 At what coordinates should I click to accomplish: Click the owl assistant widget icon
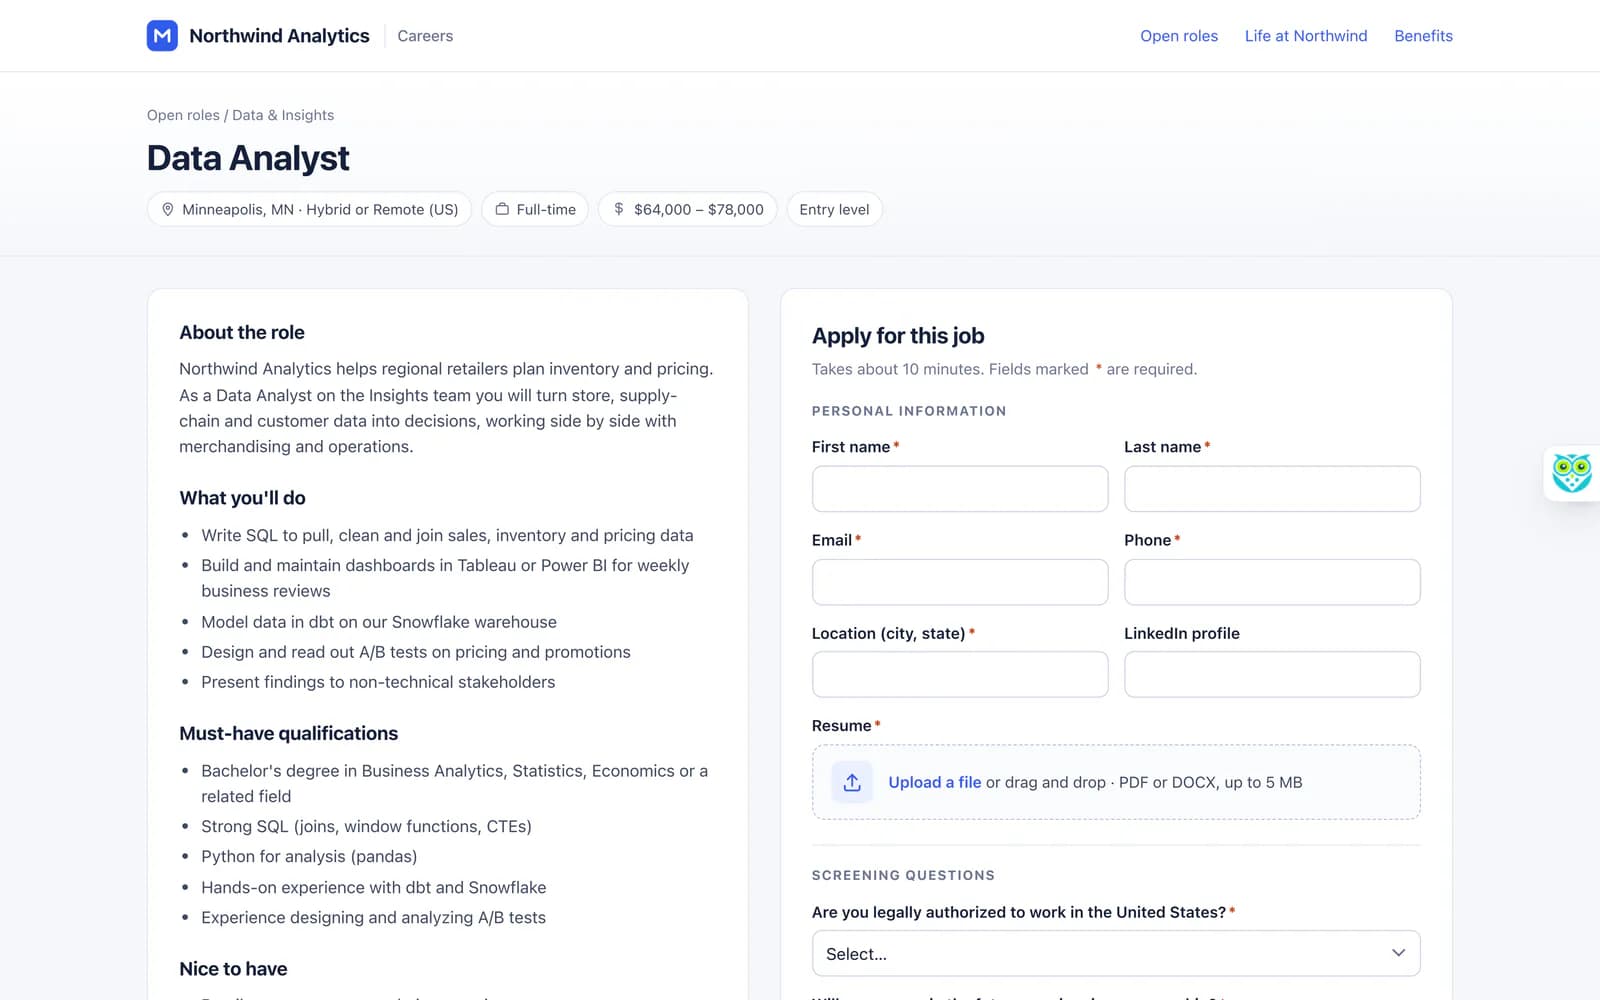(1571, 473)
